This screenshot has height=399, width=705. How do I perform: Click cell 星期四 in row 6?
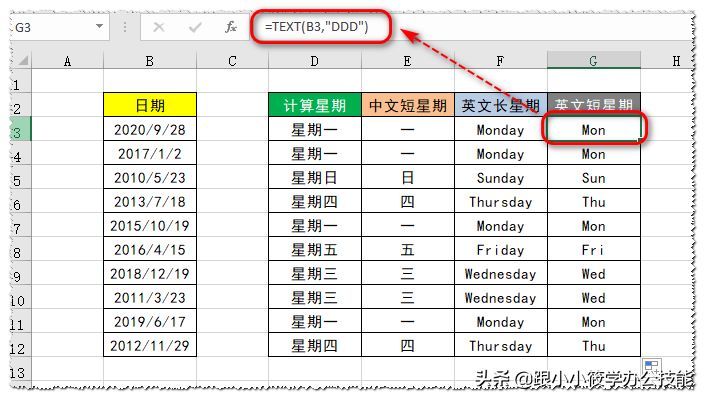[315, 201]
